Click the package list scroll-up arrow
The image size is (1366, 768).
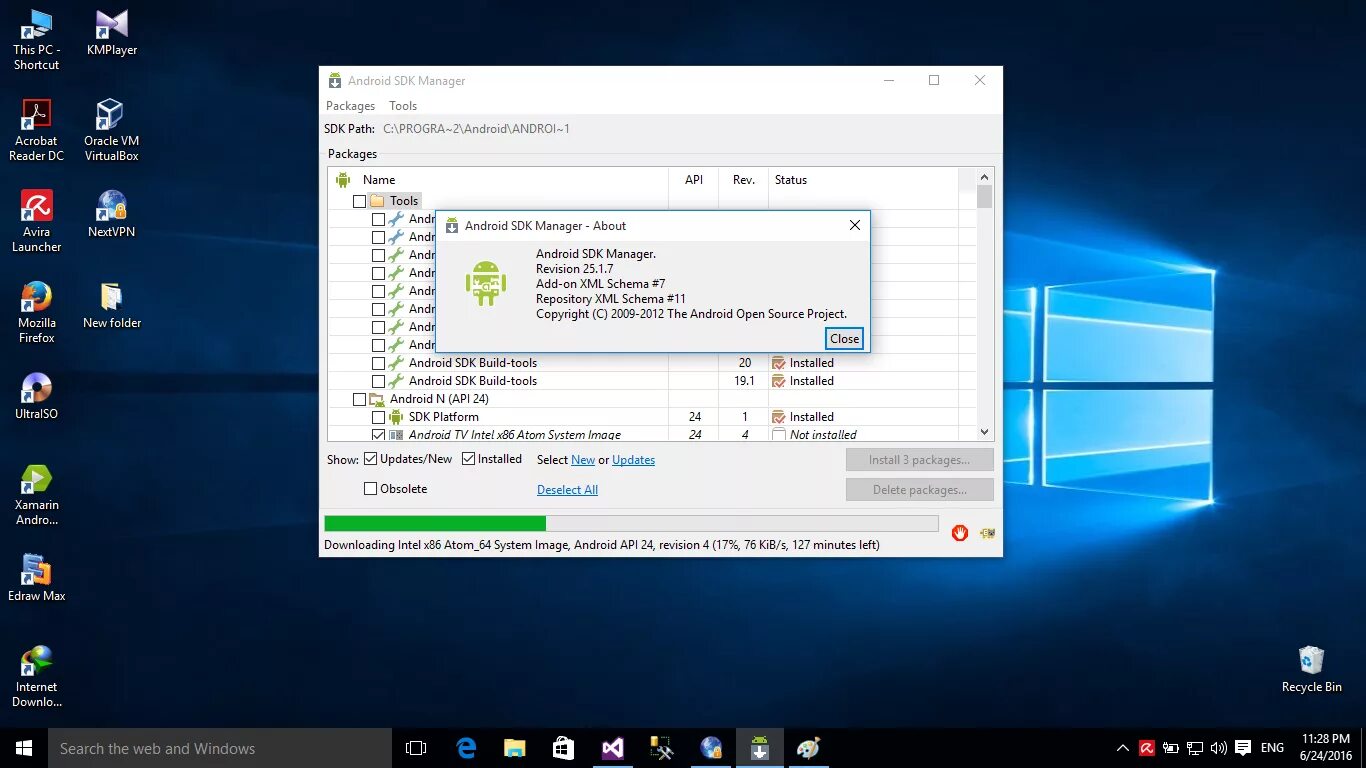[x=985, y=176]
